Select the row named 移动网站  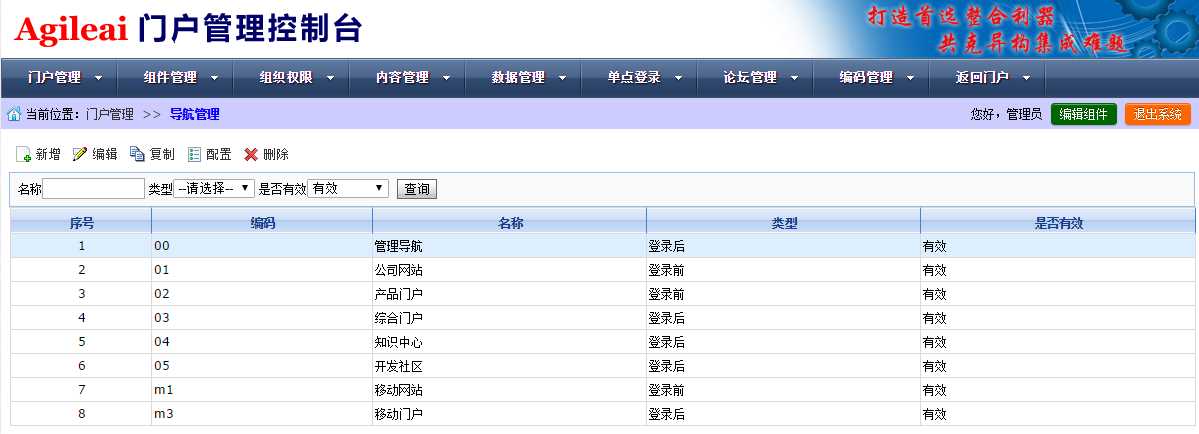tap(603, 390)
